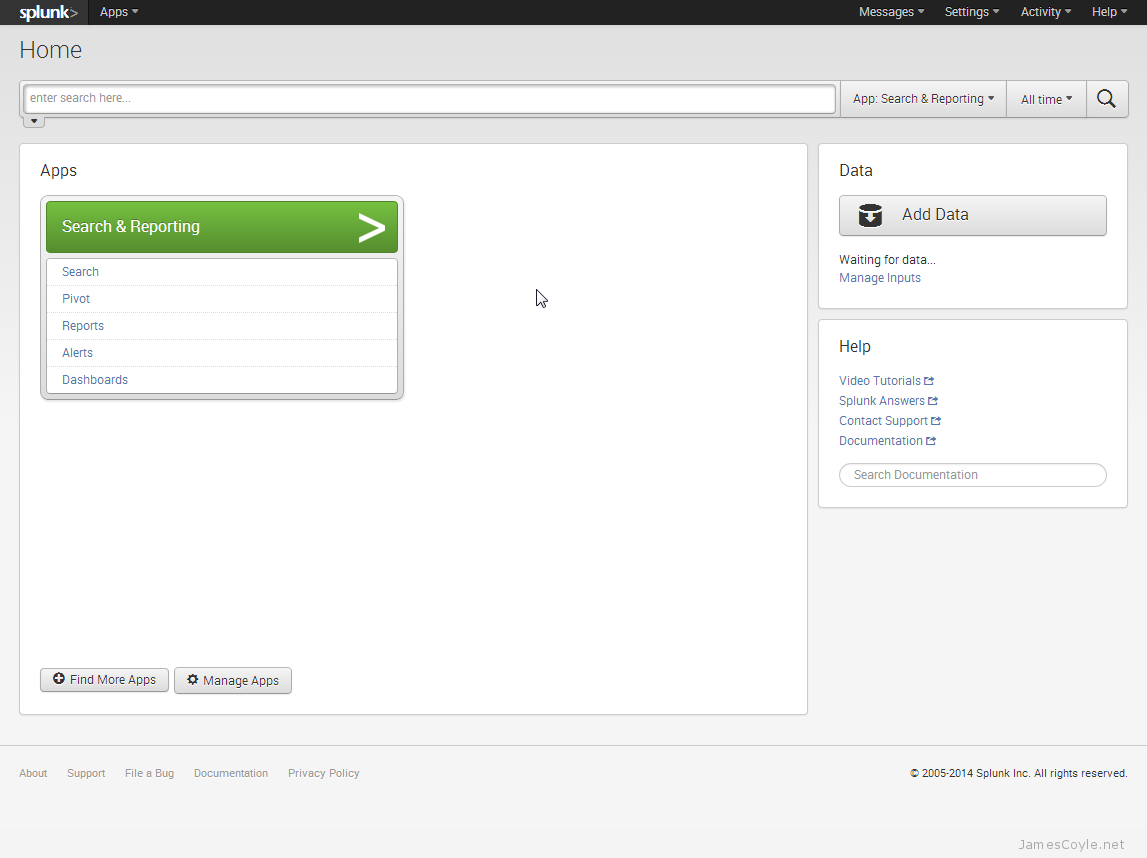
Task: Click the Home page heading
Action: point(50,50)
